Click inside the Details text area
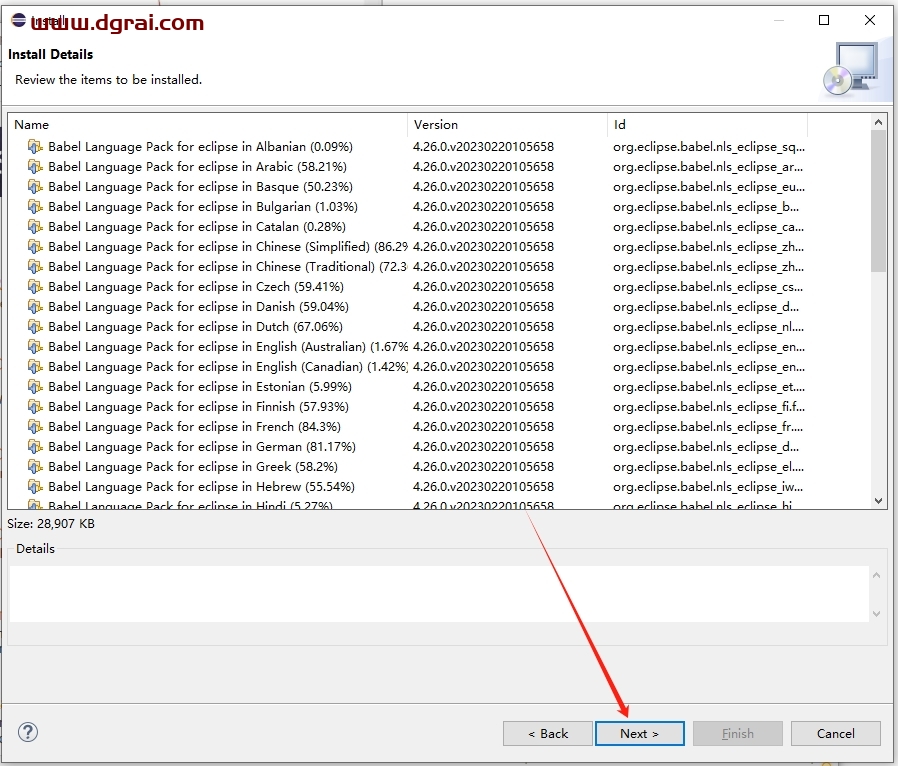Screen dimensions: 898x766 click(439, 594)
